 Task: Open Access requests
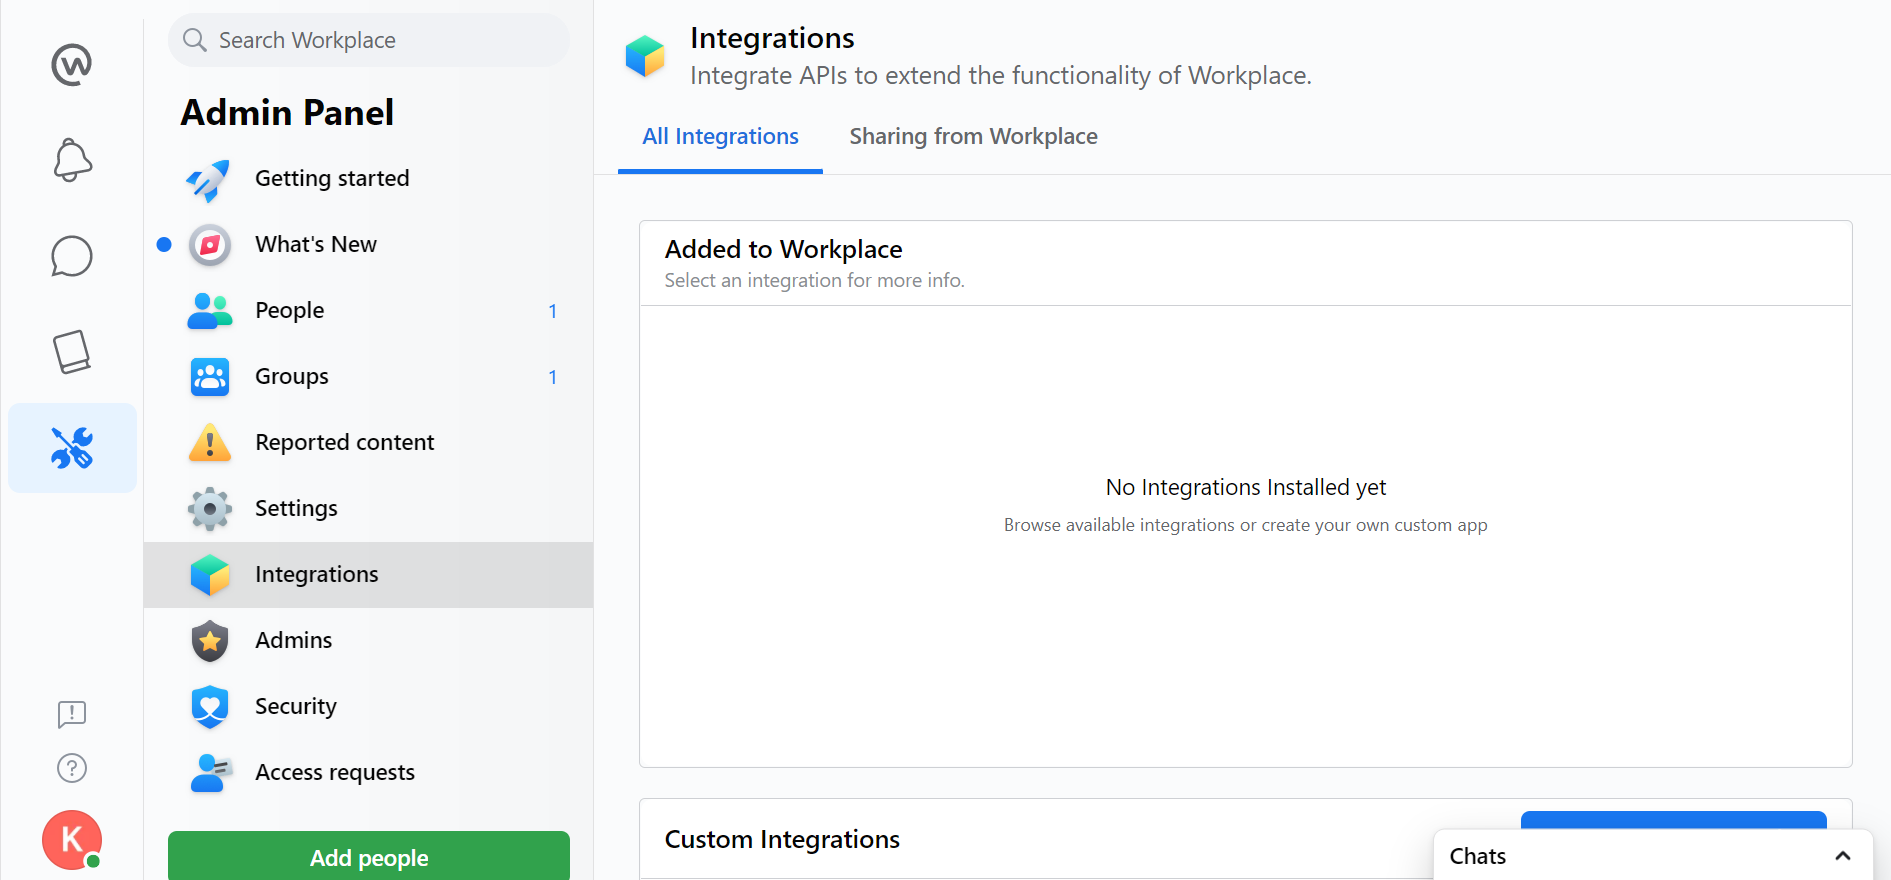point(368,773)
